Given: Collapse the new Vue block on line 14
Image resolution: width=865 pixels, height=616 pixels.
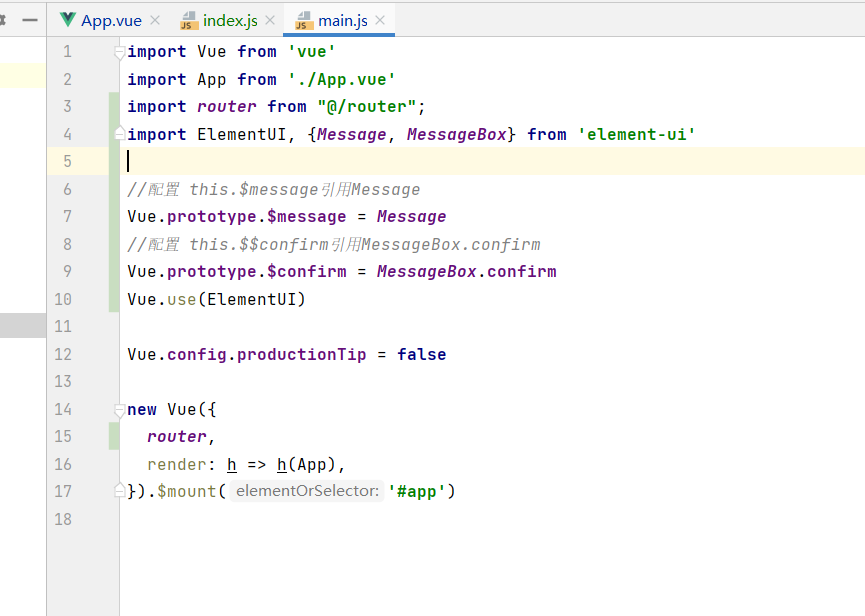Looking at the screenshot, I should (x=119, y=410).
